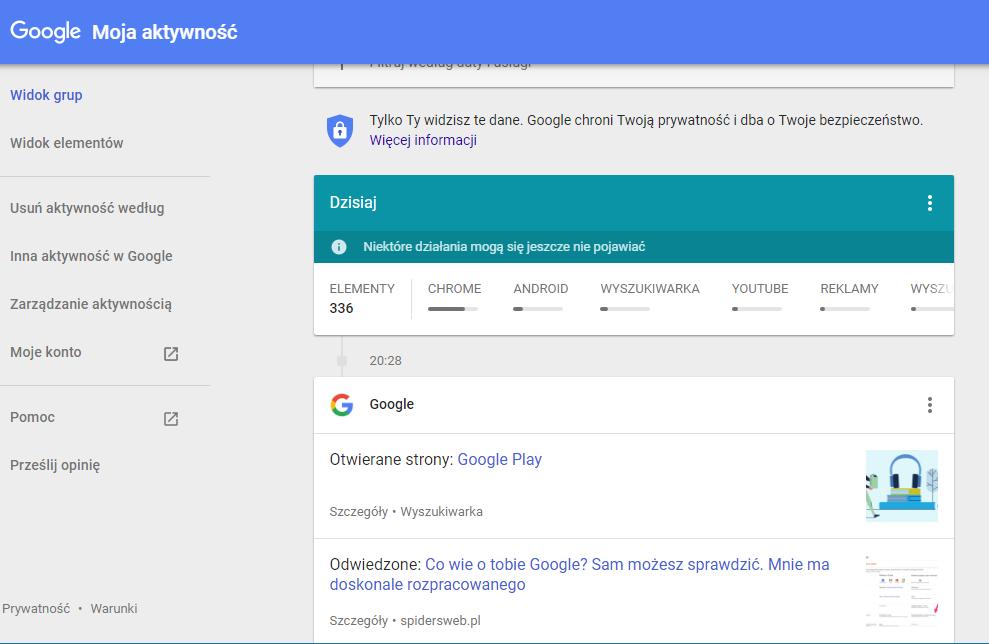Open Zarządzanie aktywnością
Viewport: 989px width, 644px height.
point(91,304)
